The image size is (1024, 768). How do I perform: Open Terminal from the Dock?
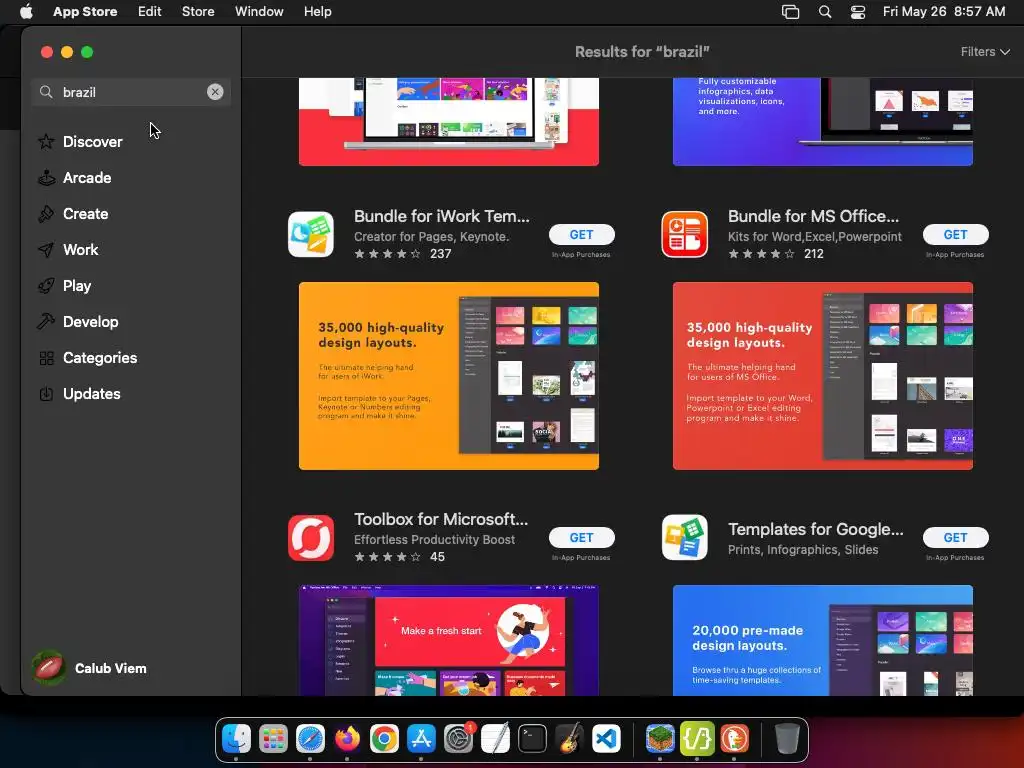click(x=532, y=739)
